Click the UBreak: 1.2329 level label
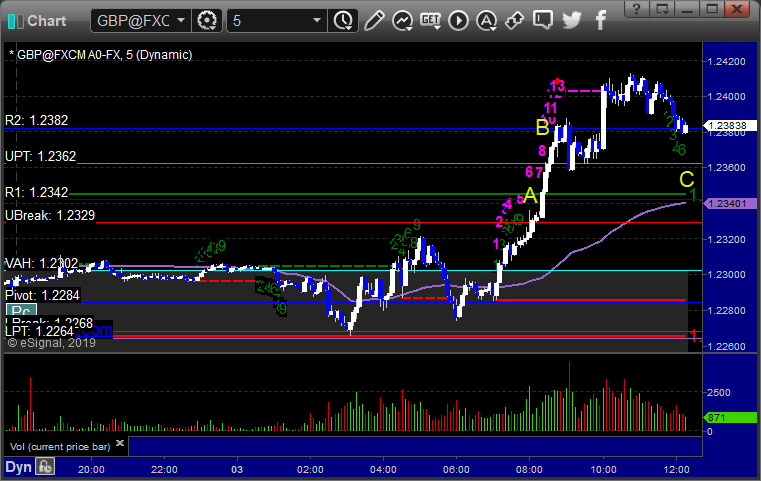This screenshot has height=481, width=761. pyautogui.click(x=50, y=216)
